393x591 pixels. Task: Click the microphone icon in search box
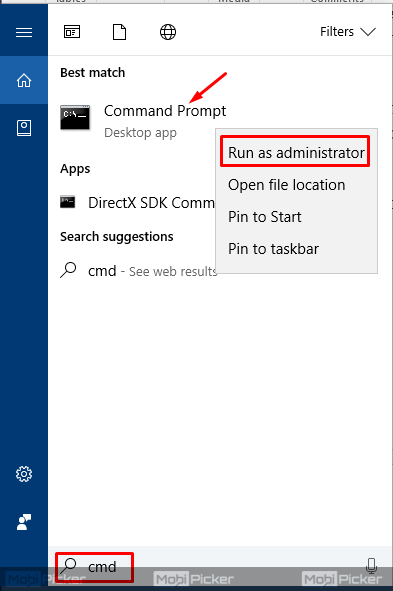371,566
